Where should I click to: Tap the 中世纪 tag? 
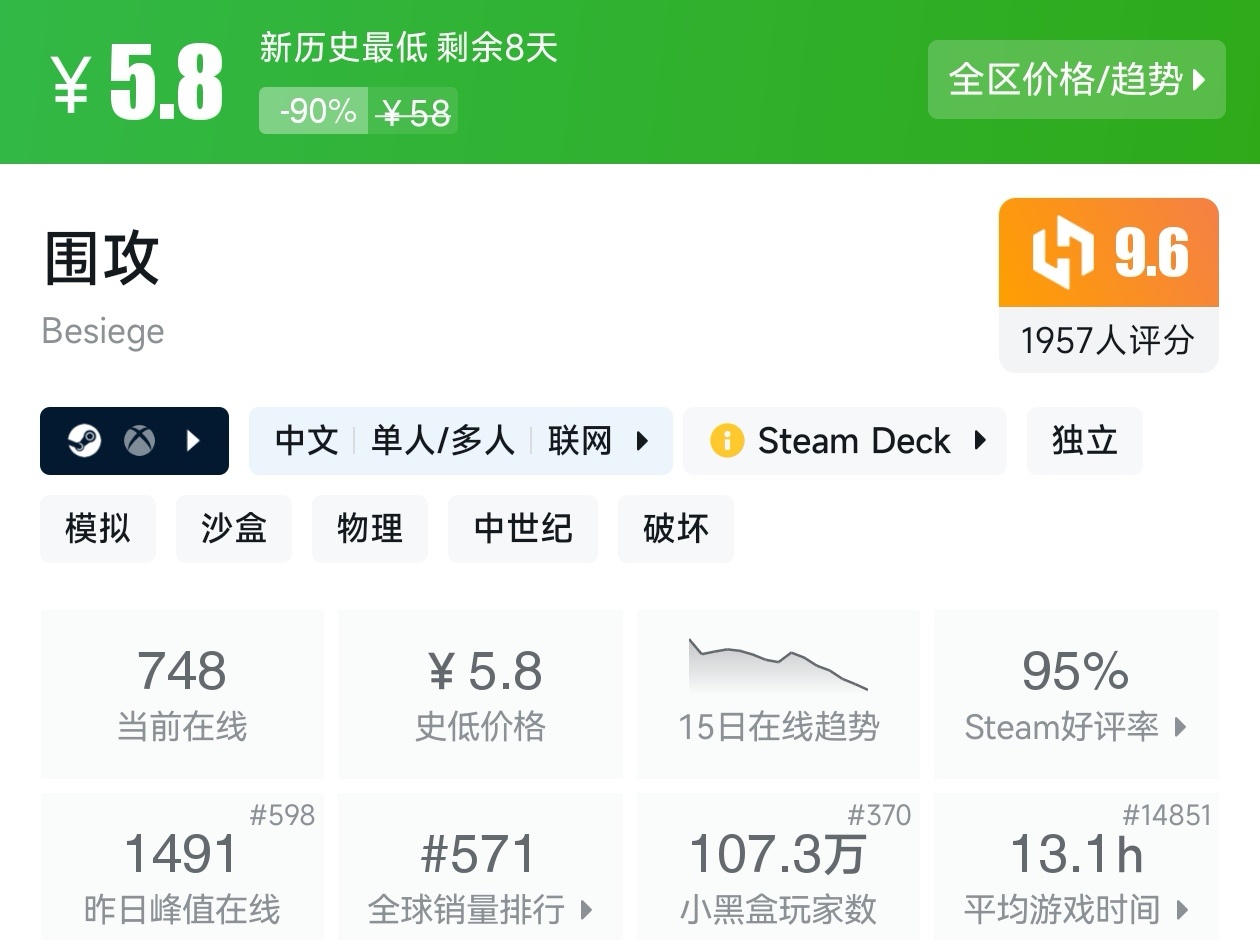point(523,528)
